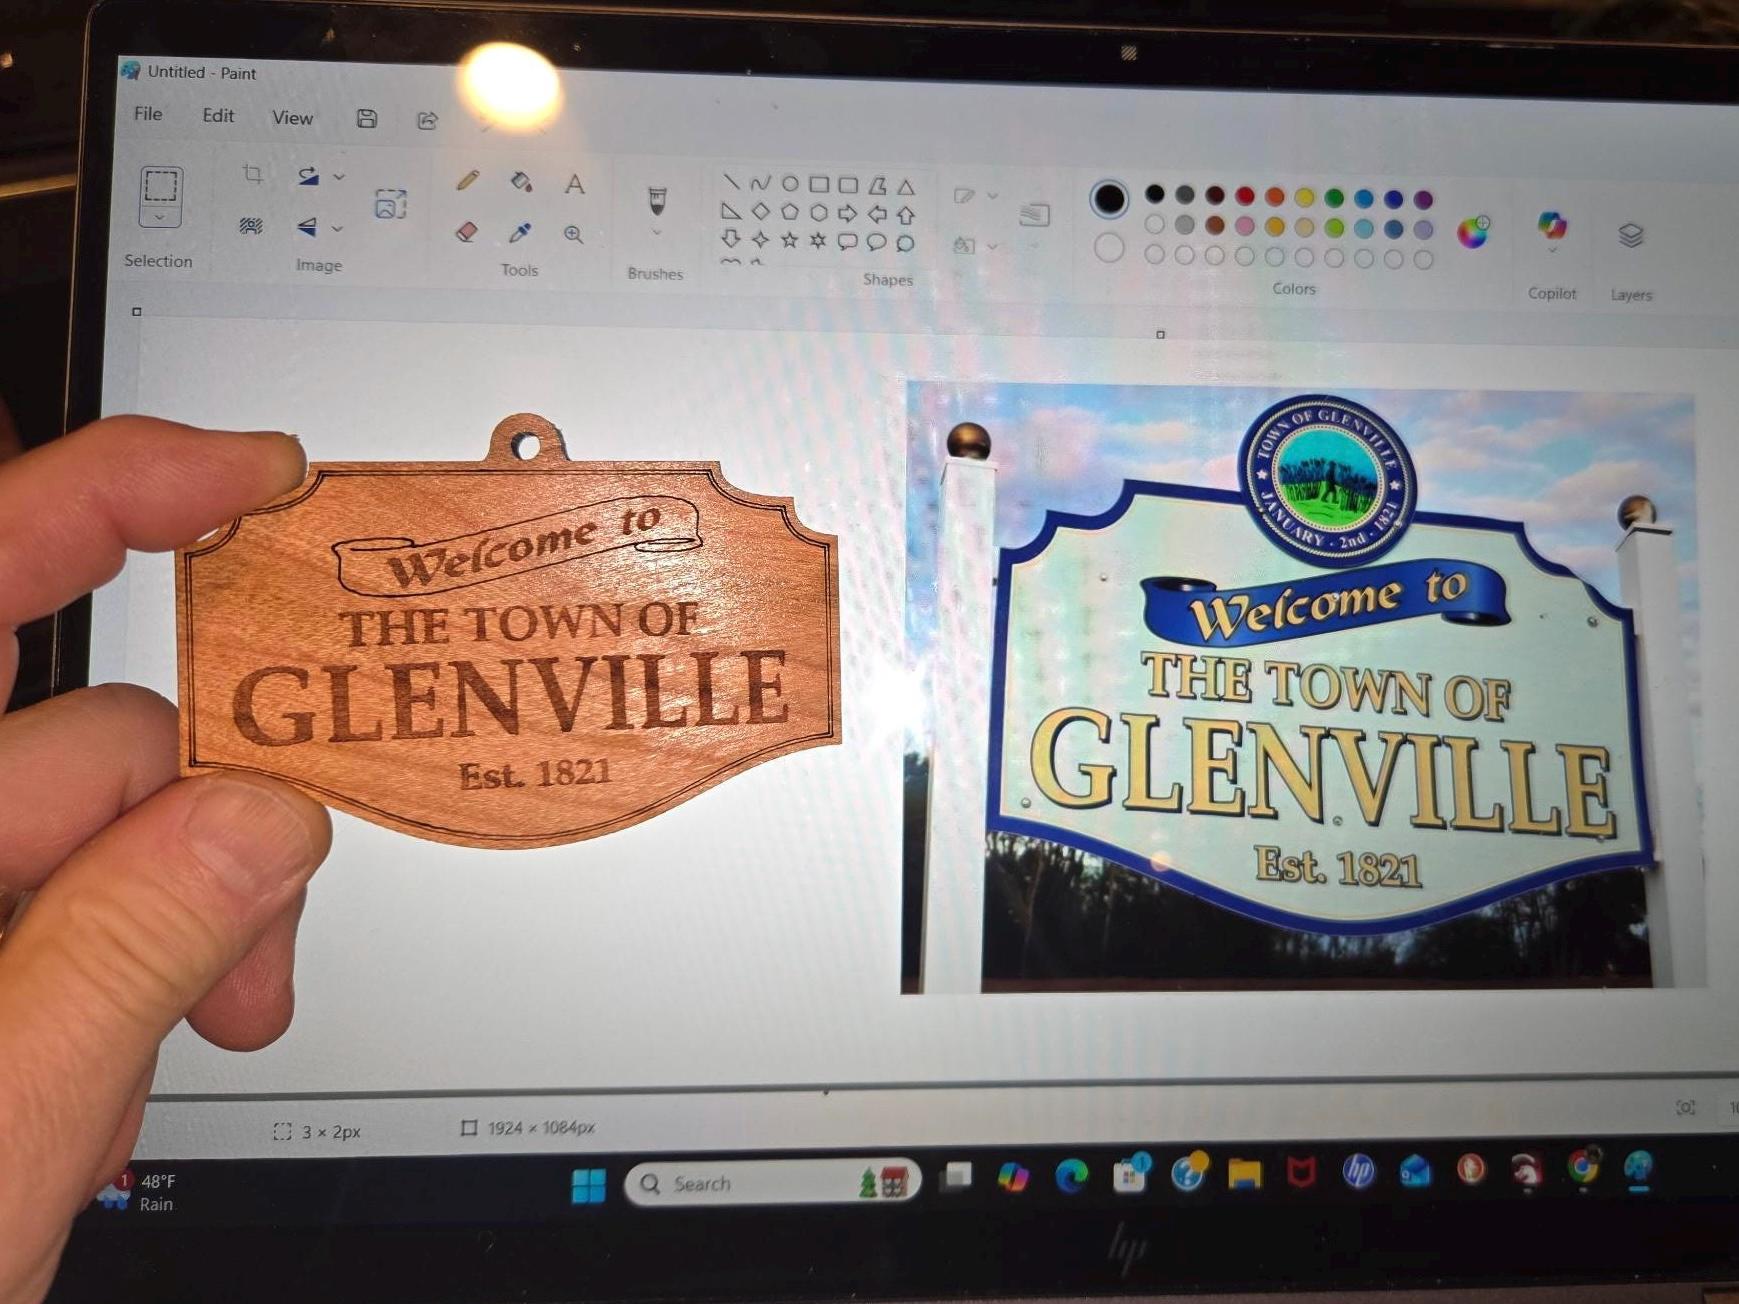Choose the red palette color
The height and width of the screenshot is (1304, 1739).
click(x=1245, y=195)
